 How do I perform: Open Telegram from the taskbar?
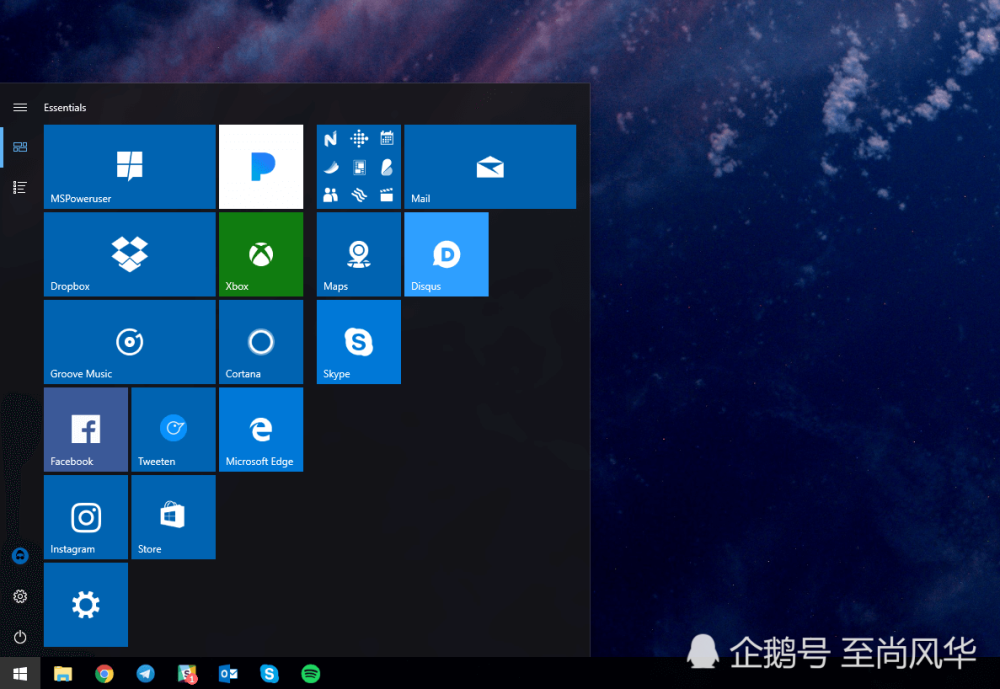coord(145,673)
